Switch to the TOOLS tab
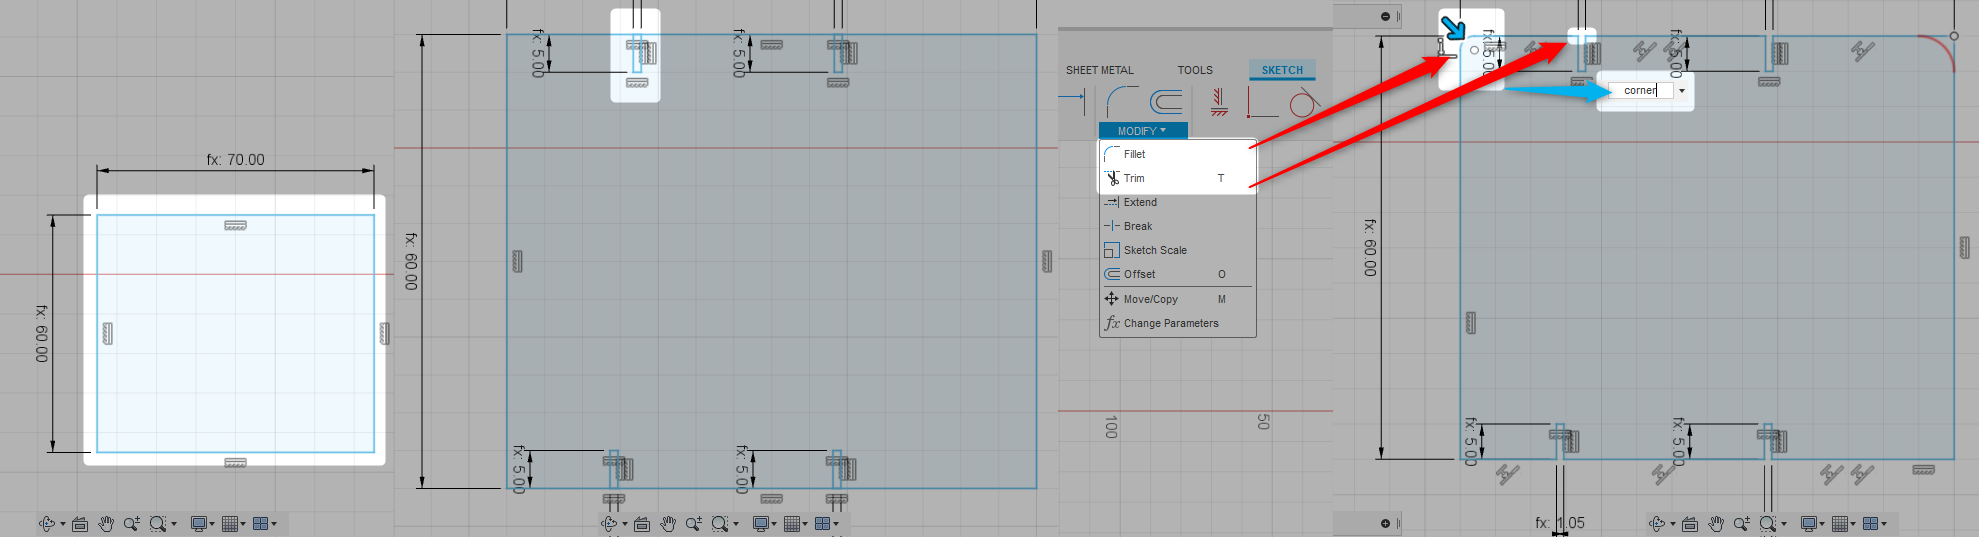This screenshot has height=537, width=1979. 1195,70
